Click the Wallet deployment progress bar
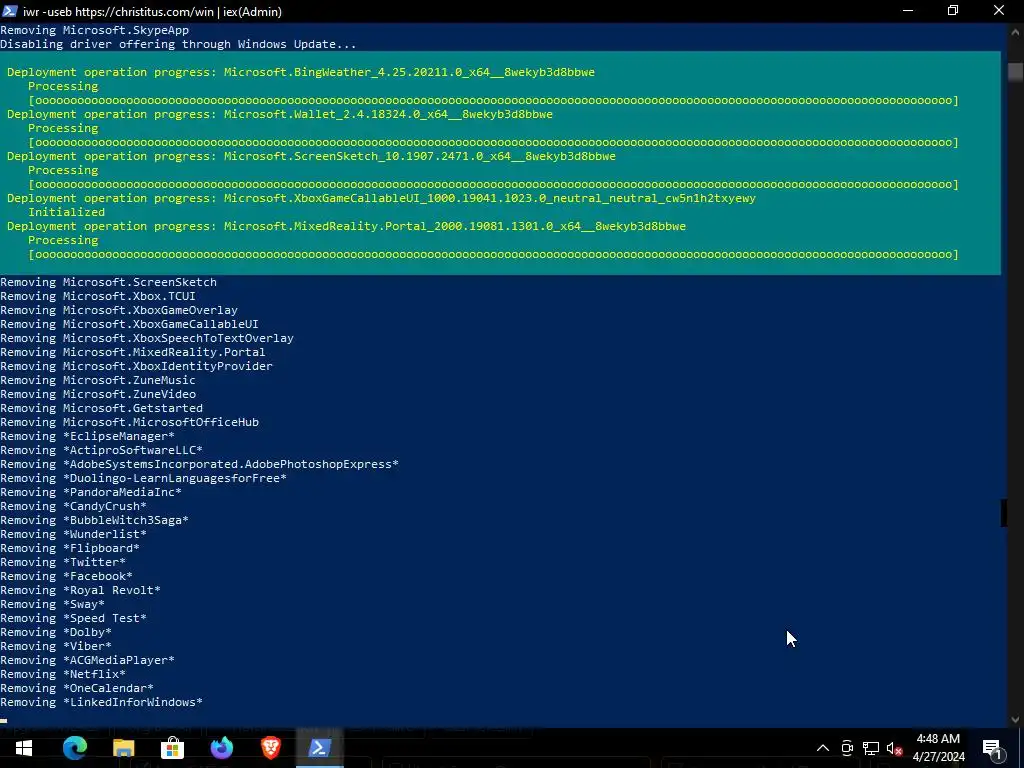Viewport: 1024px width, 768px height. (x=494, y=142)
